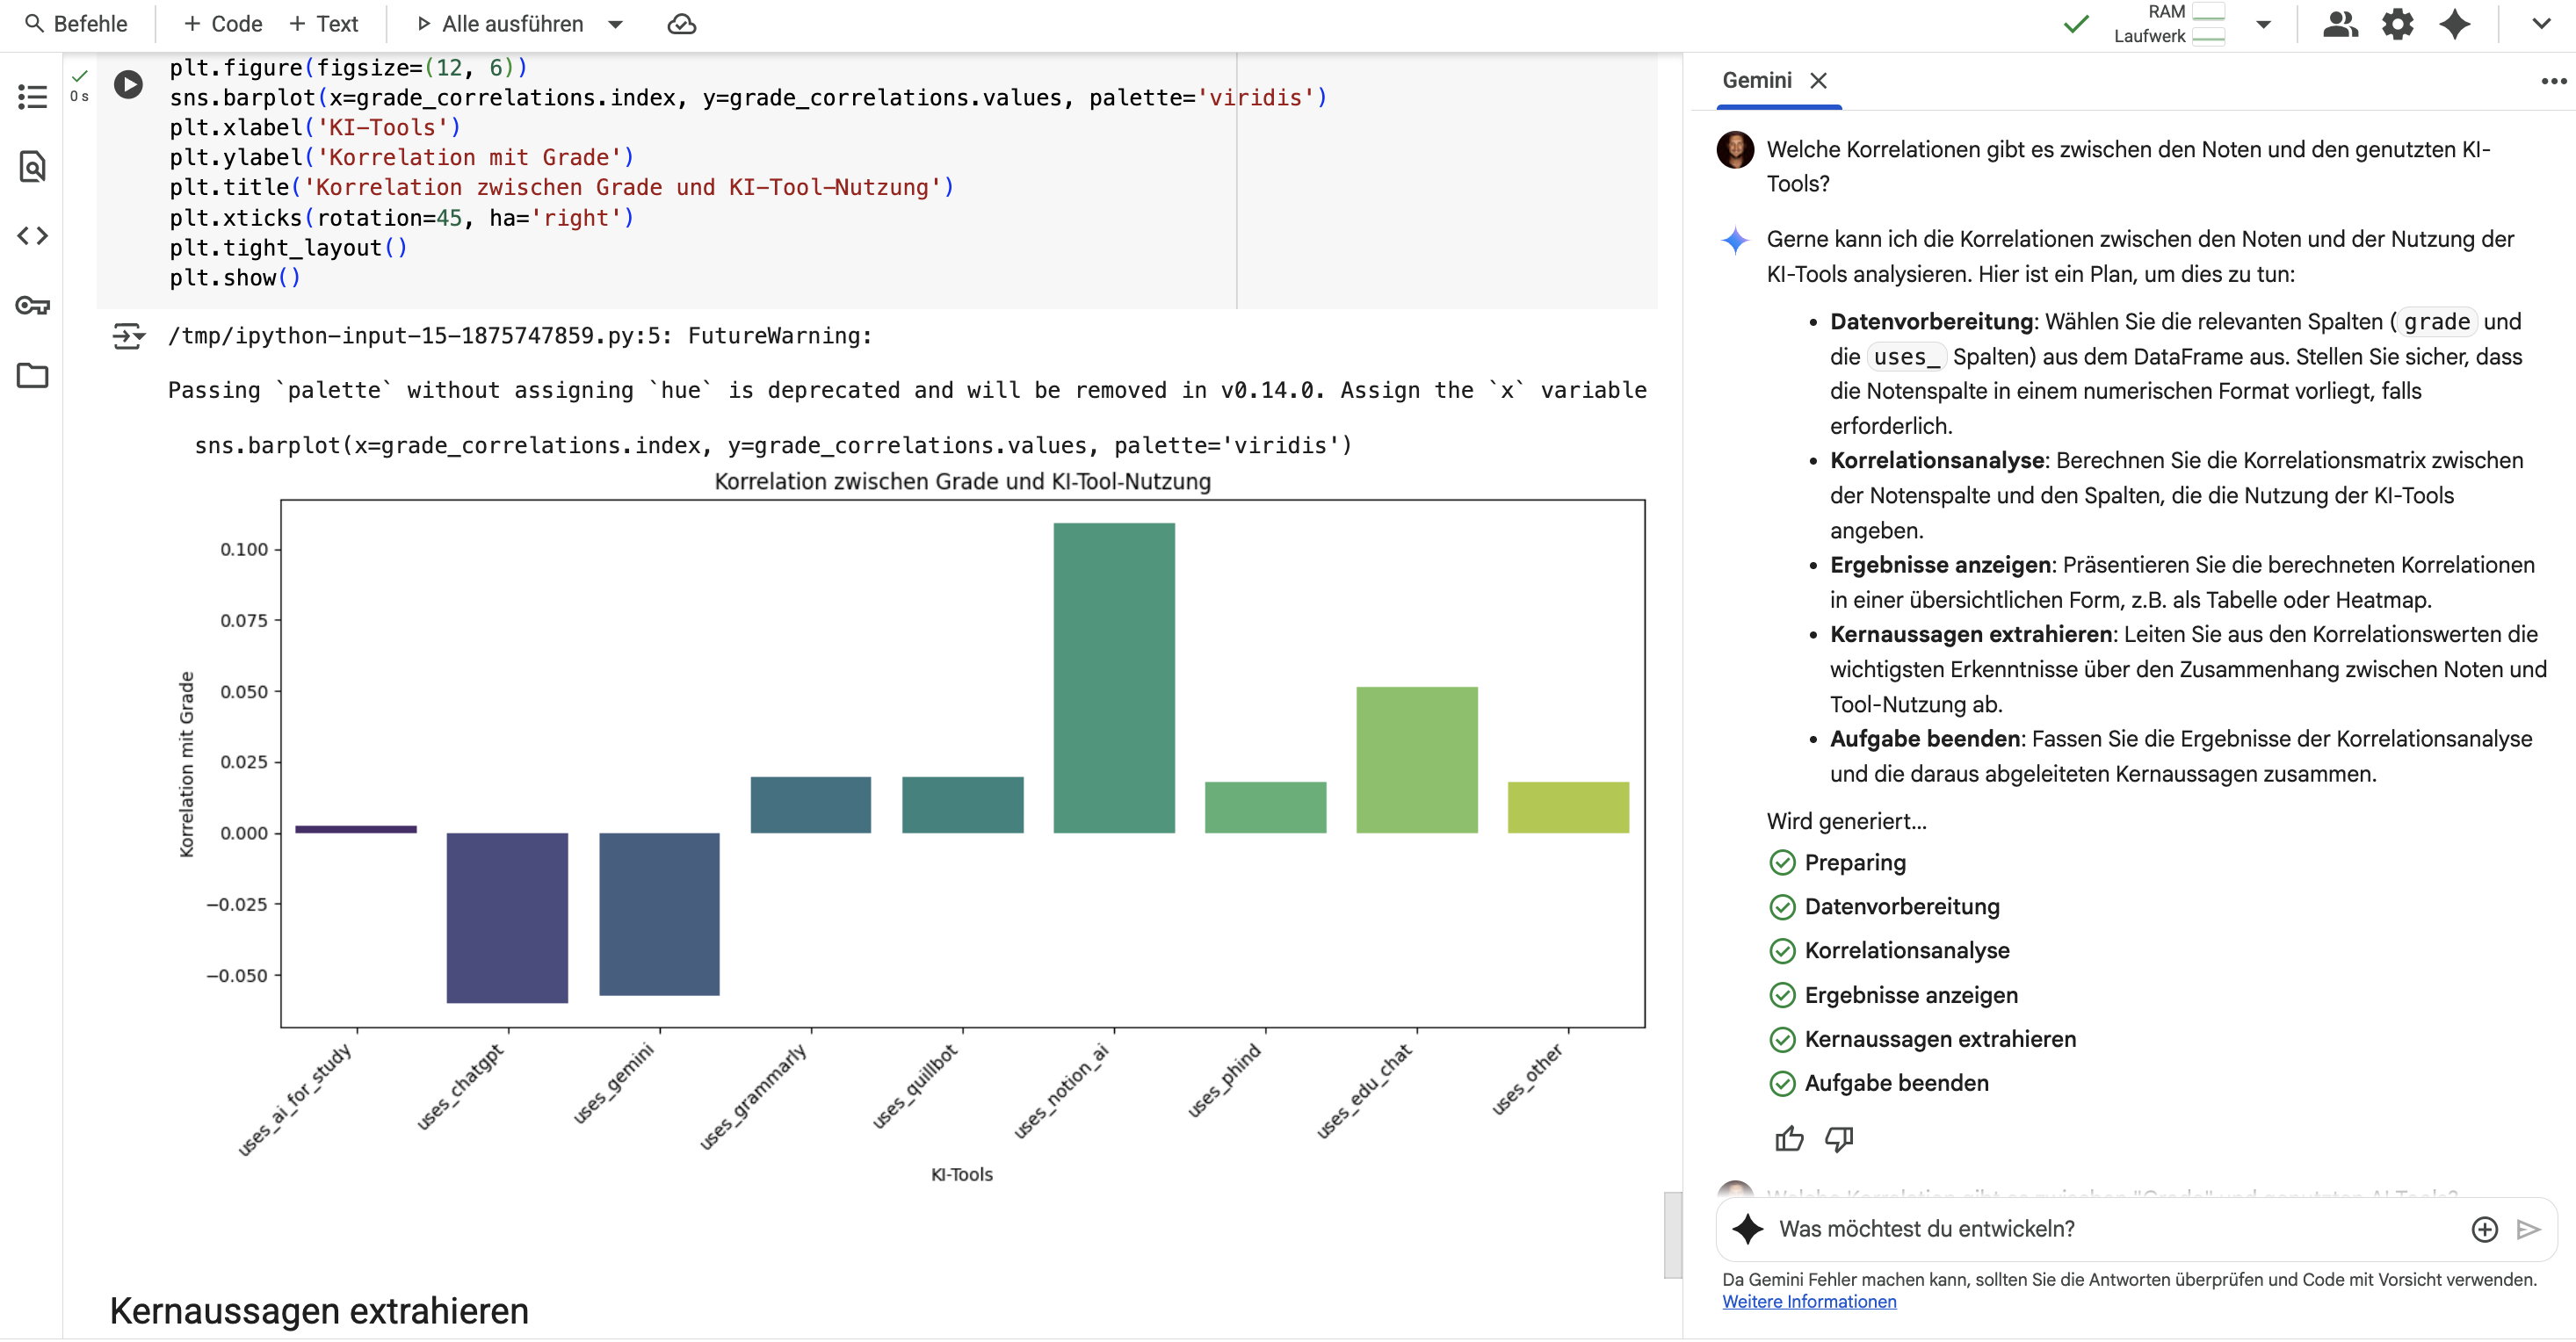
Task: Open the find and replace sidebar icon
Action: [x=32, y=166]
